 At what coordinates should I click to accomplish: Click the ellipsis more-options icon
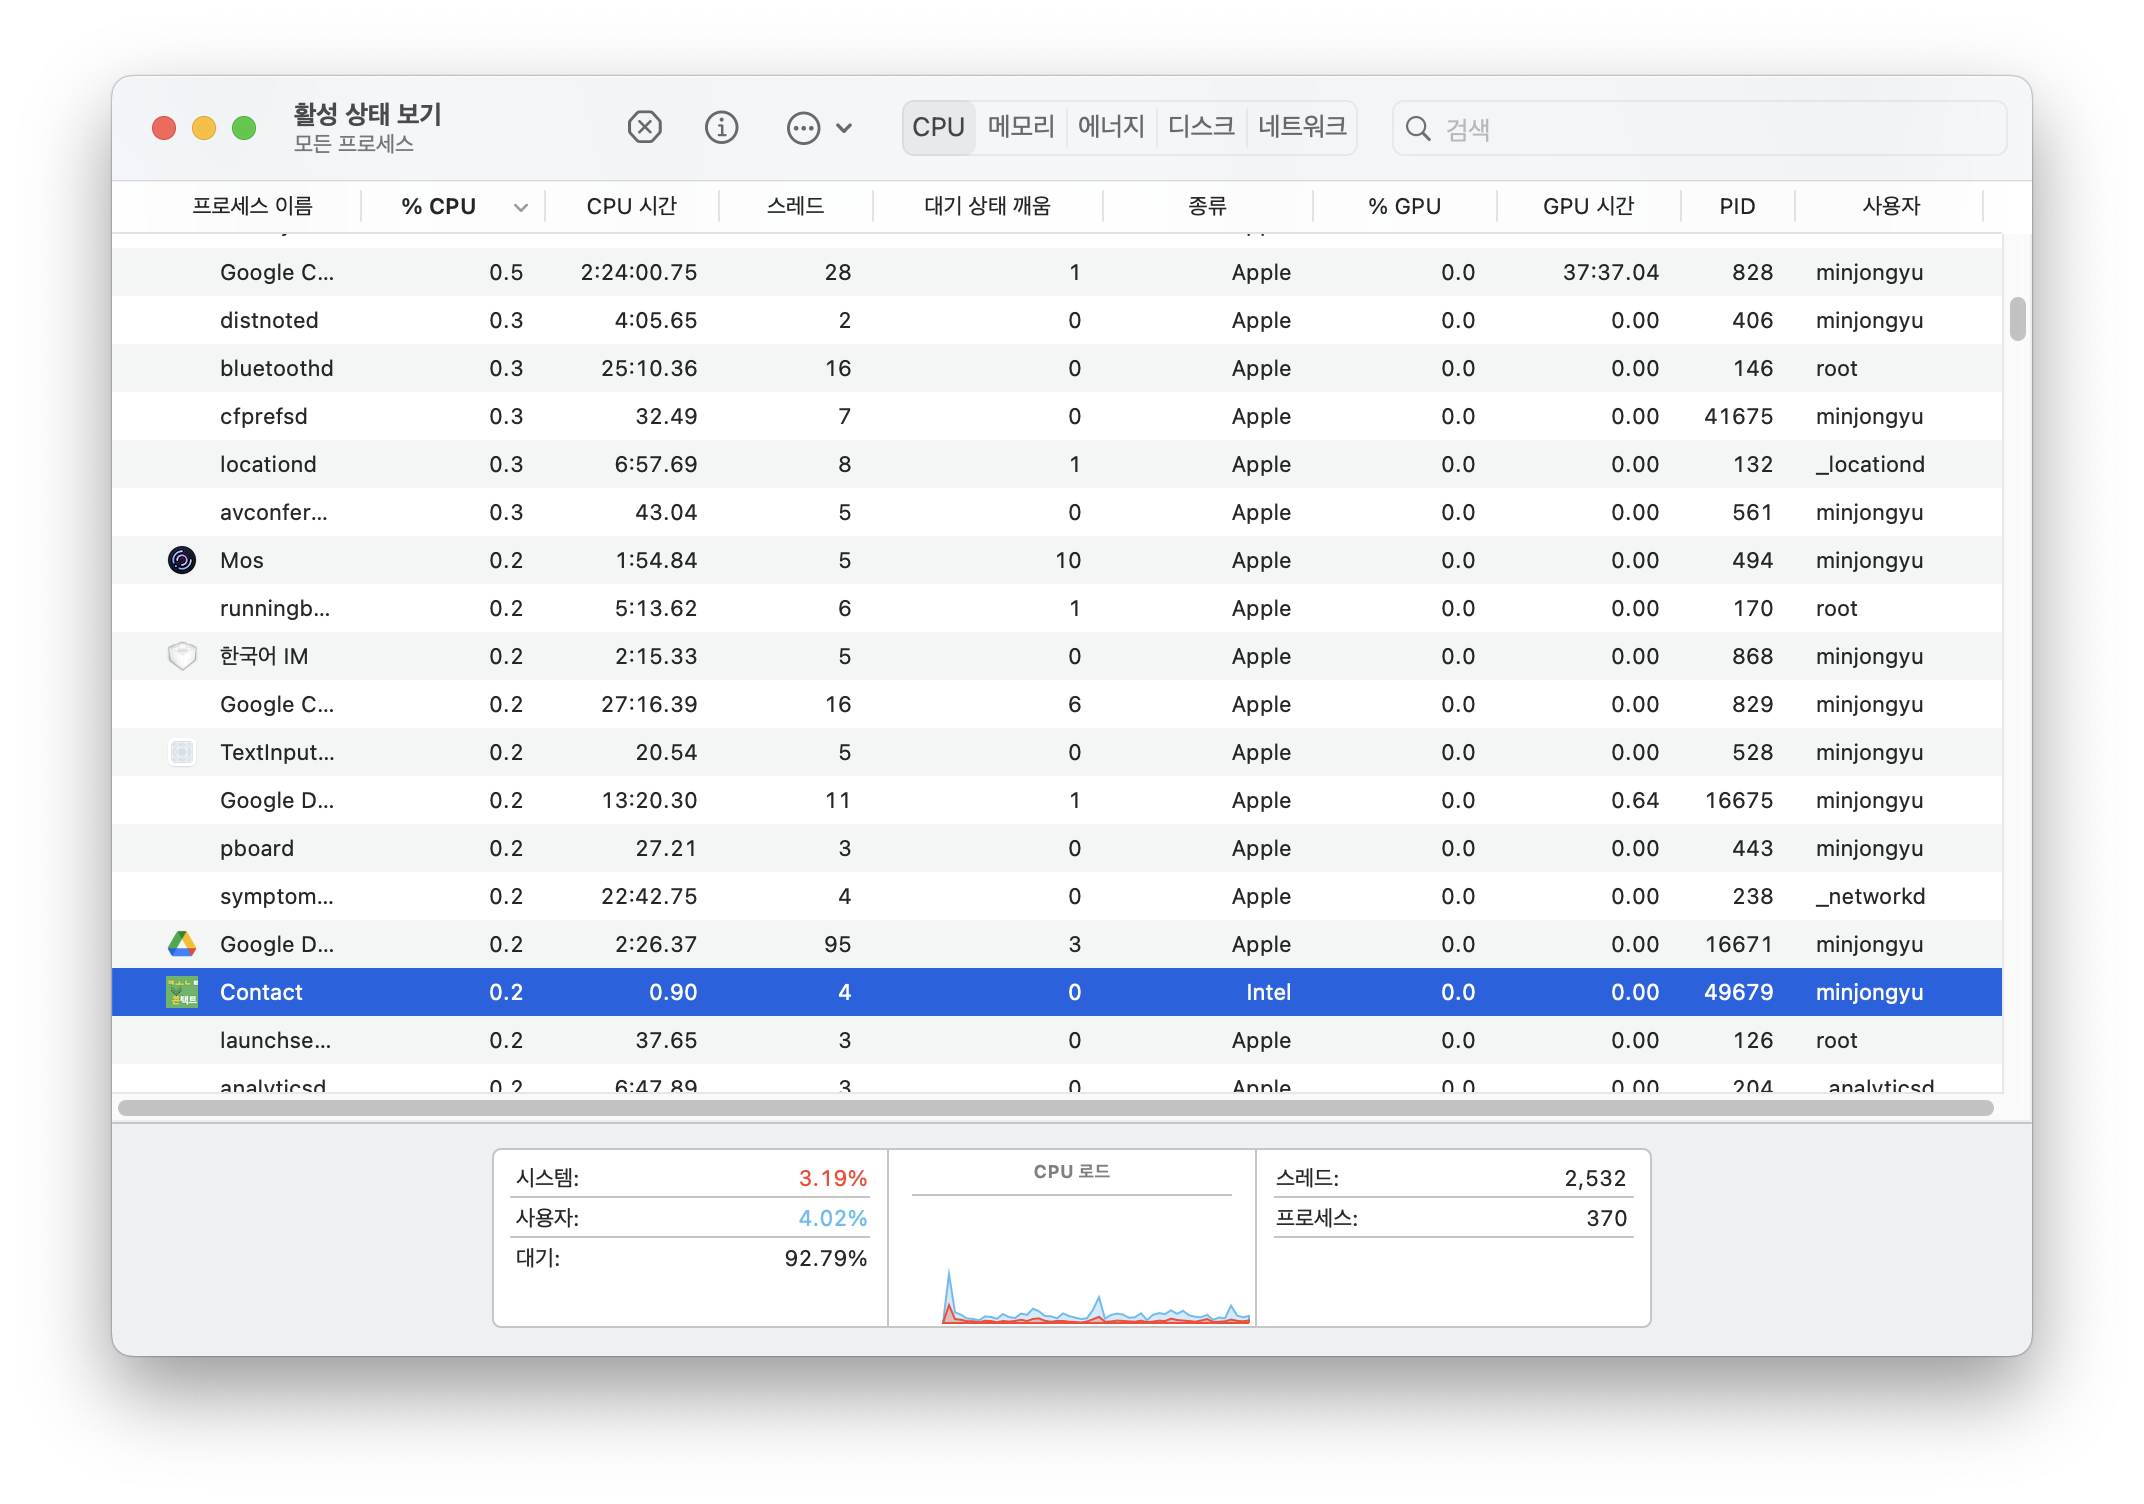click(803, 128)
